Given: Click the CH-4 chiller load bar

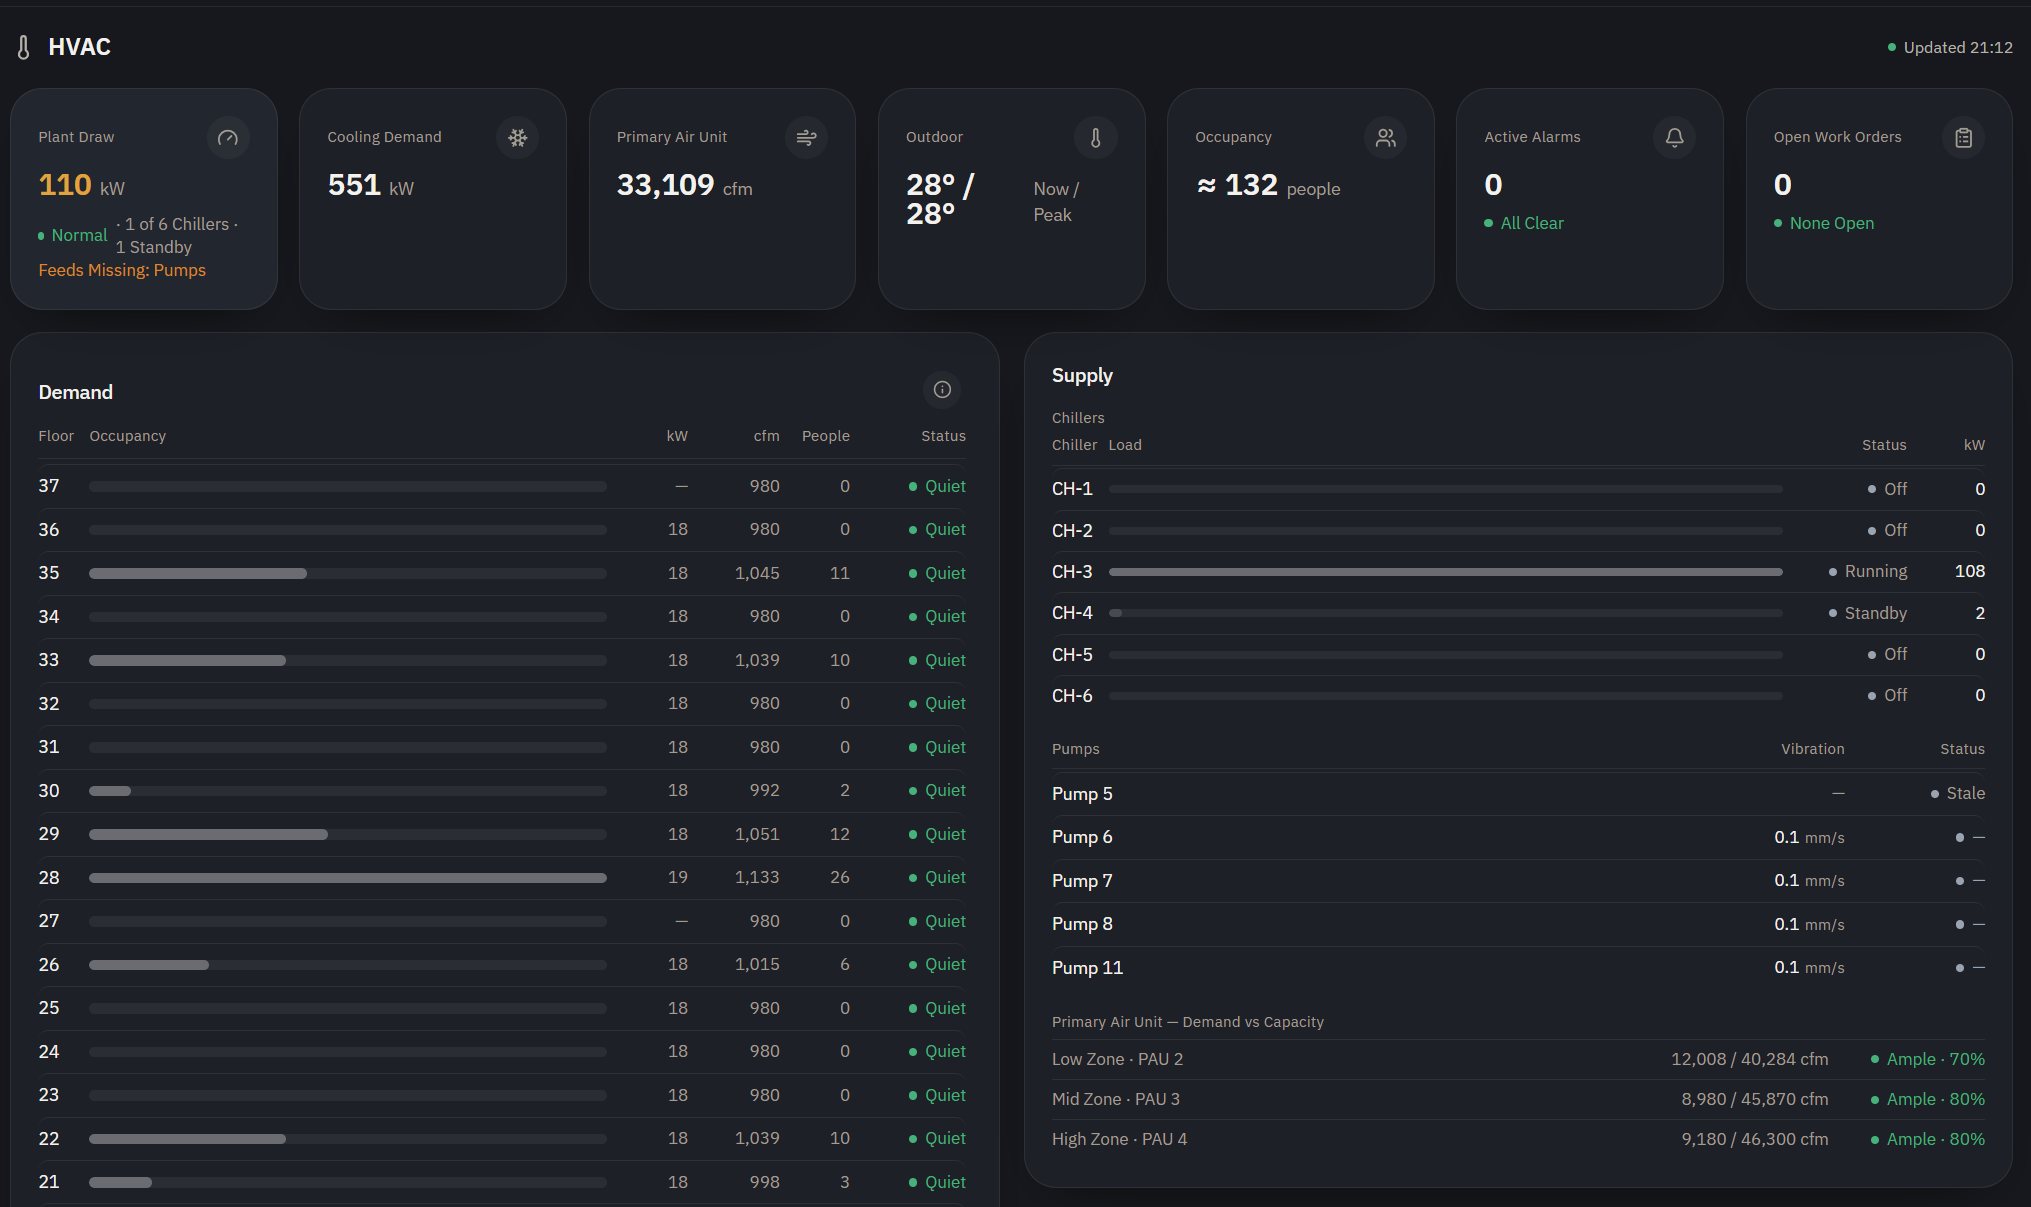Looking at the screenshot, I should coord(1446,613).
